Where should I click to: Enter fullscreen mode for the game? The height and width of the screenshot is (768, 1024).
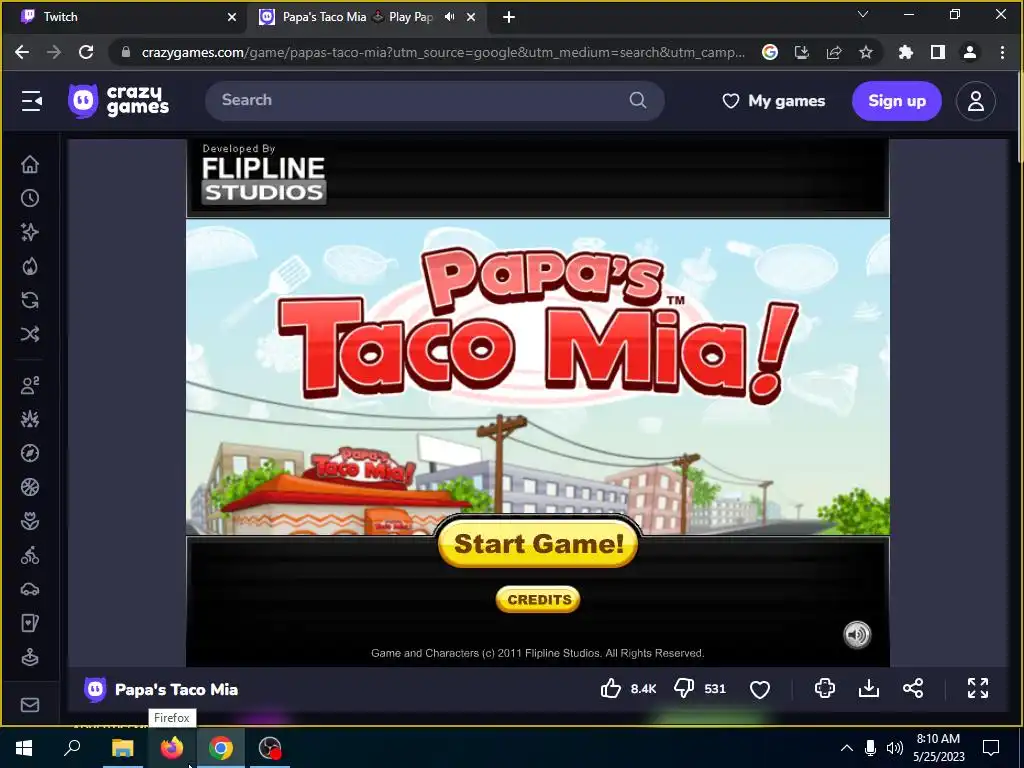pyautogui.click(x=978, y=688)
